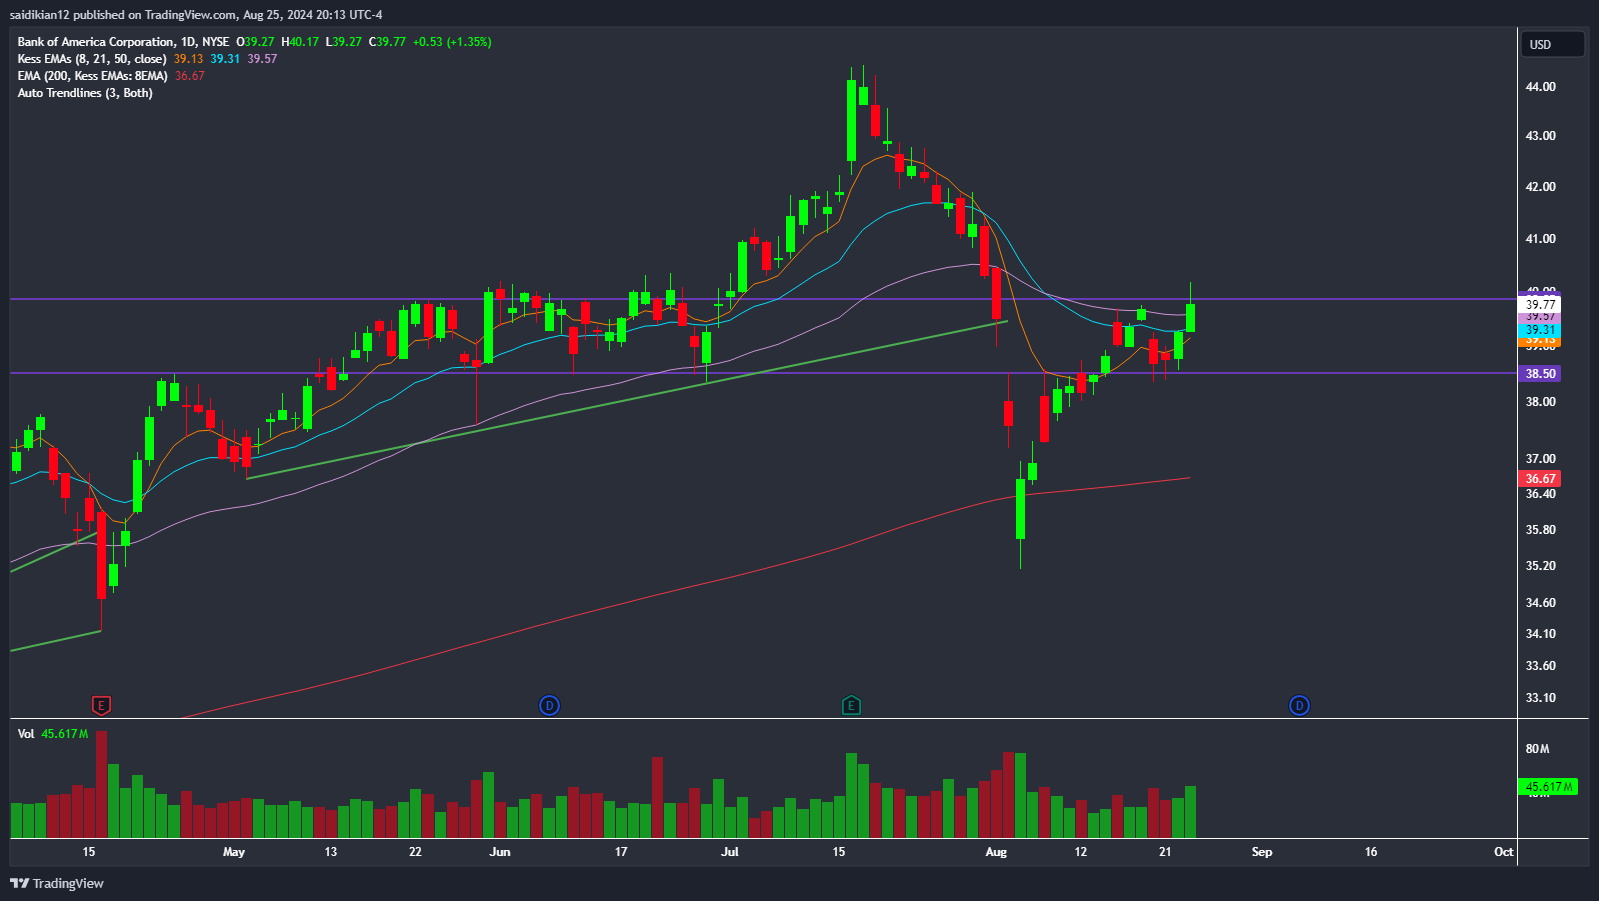Viewport: 1599px width, 901px height.
Task: Click the 38.50 horizontal line price label
Action: coord(1540,373)
